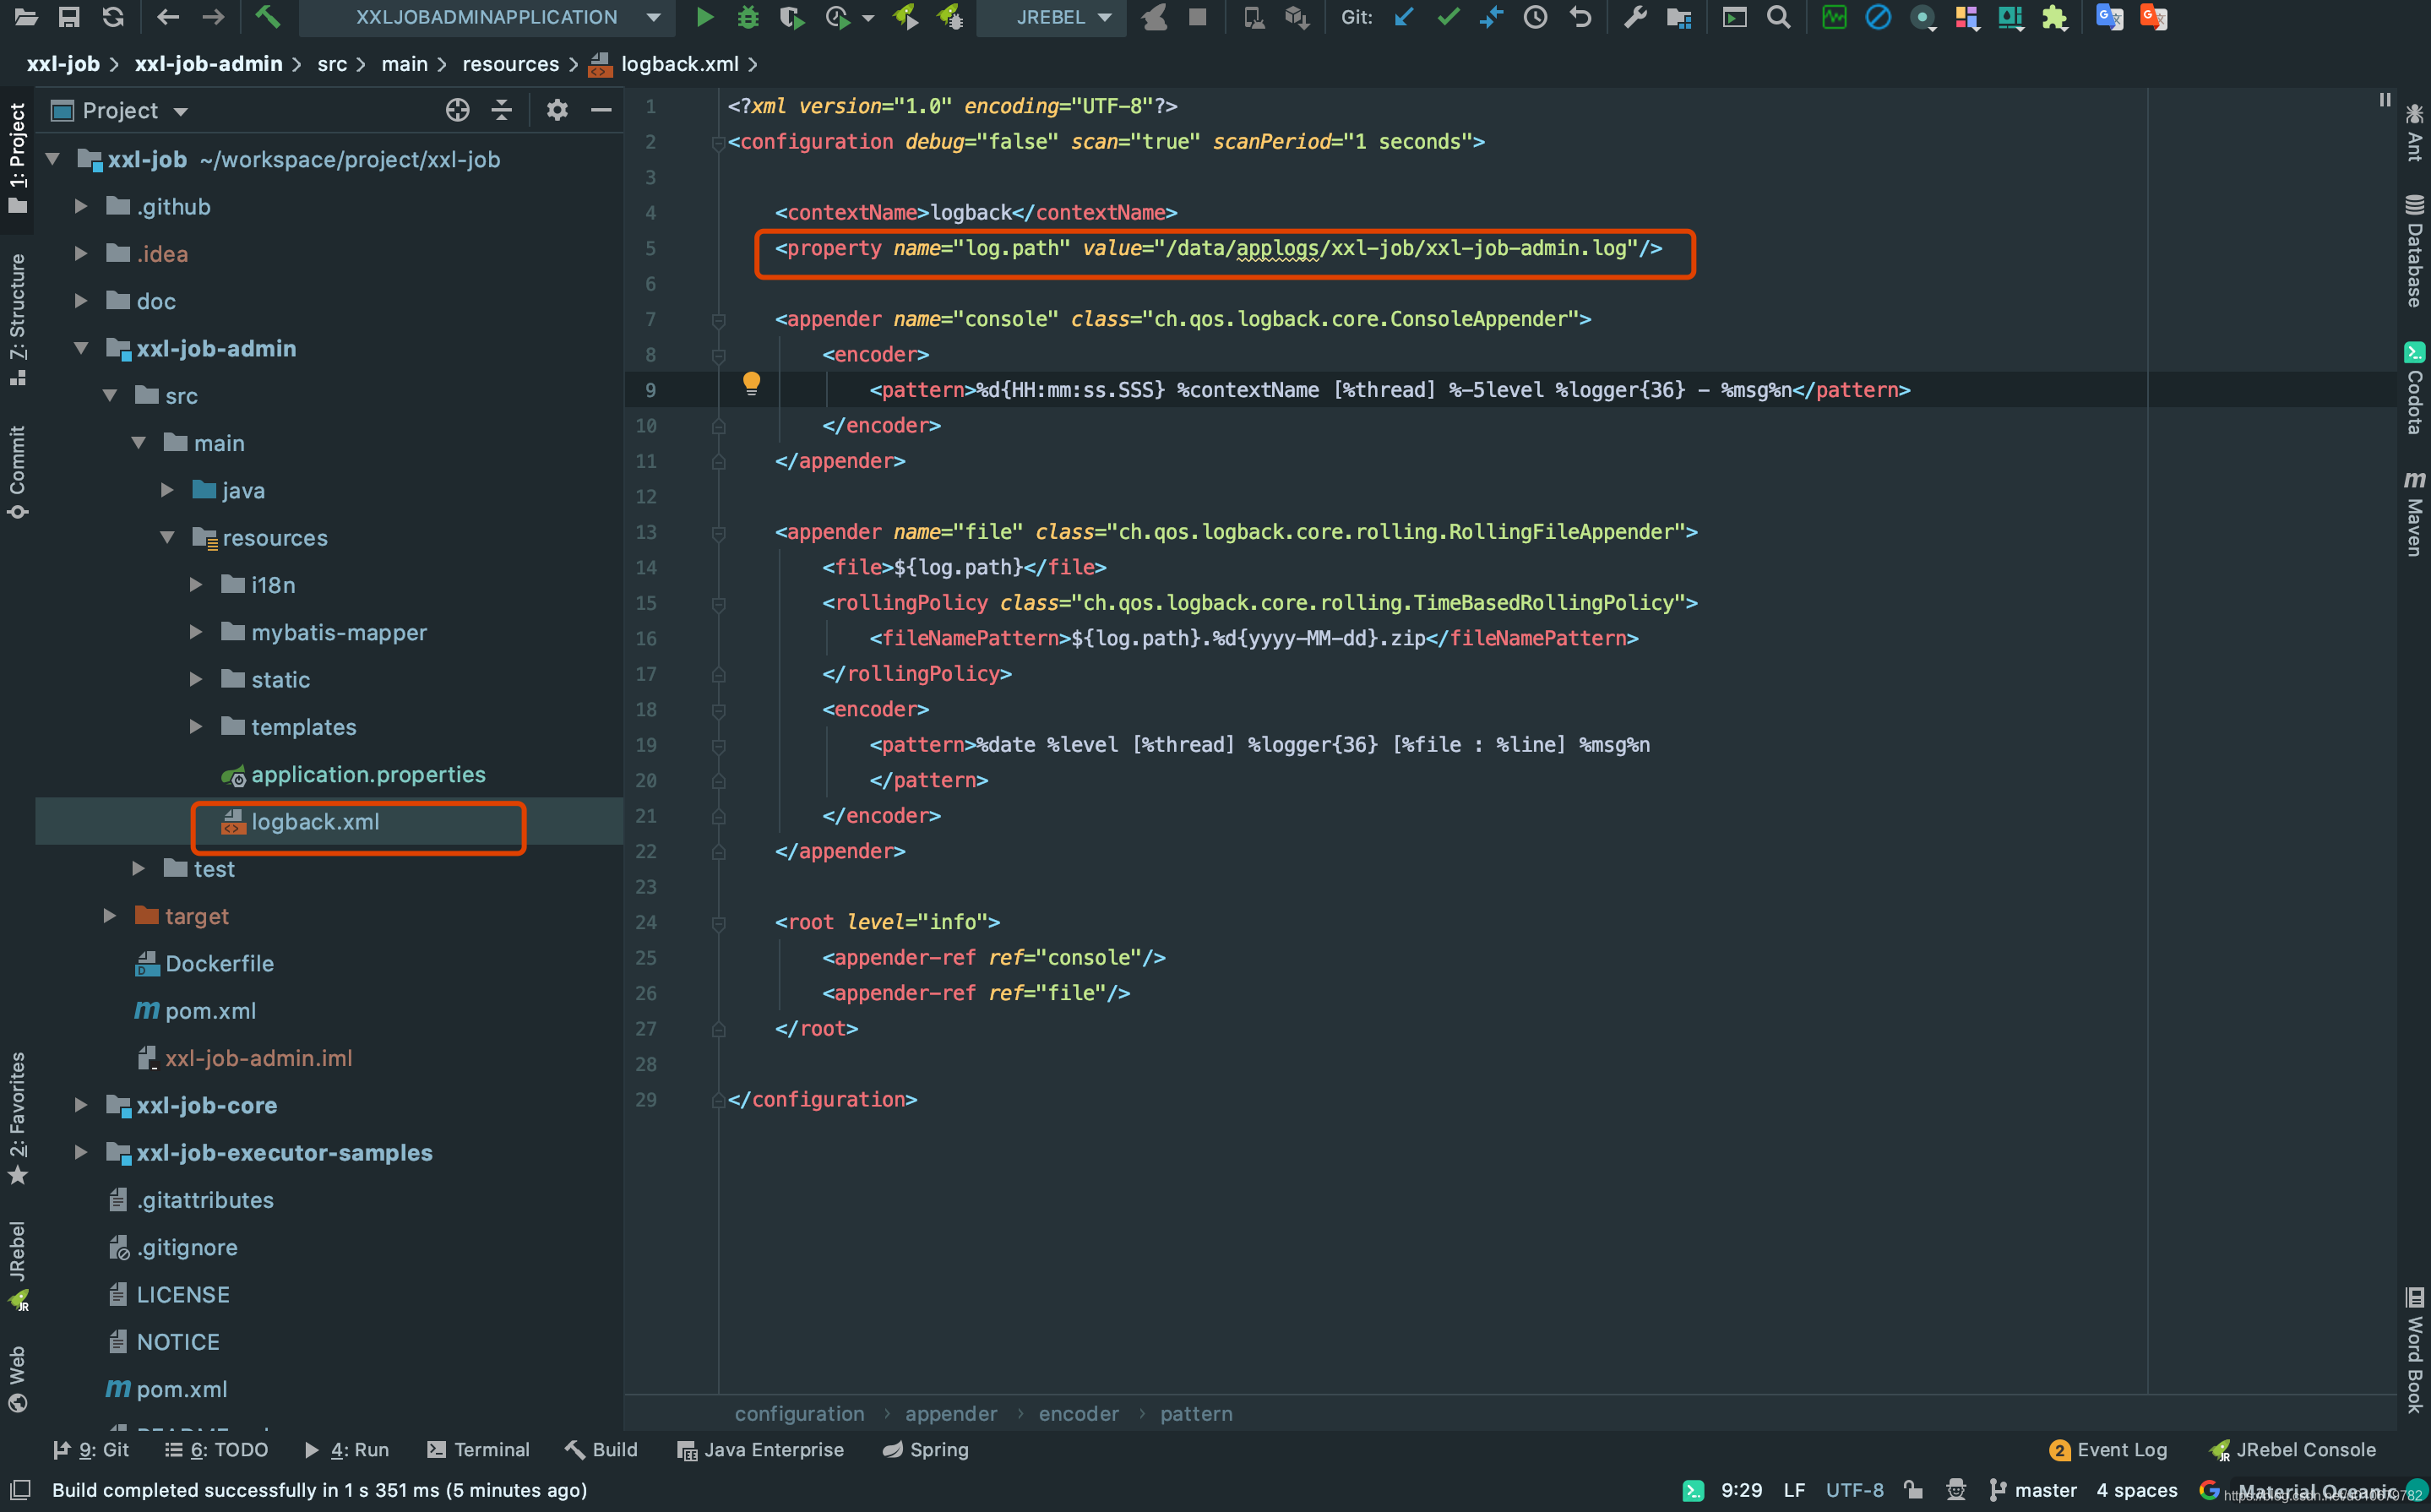Open the Event Log
Screen dimensions: 2431x1512
click(x=2108, y=1450)
